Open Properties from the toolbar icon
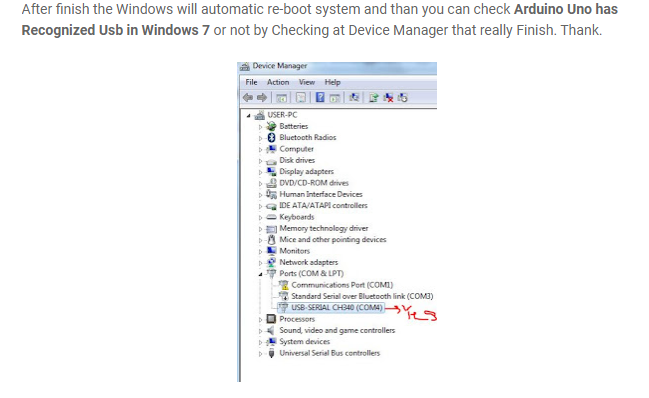 (301, 98)
